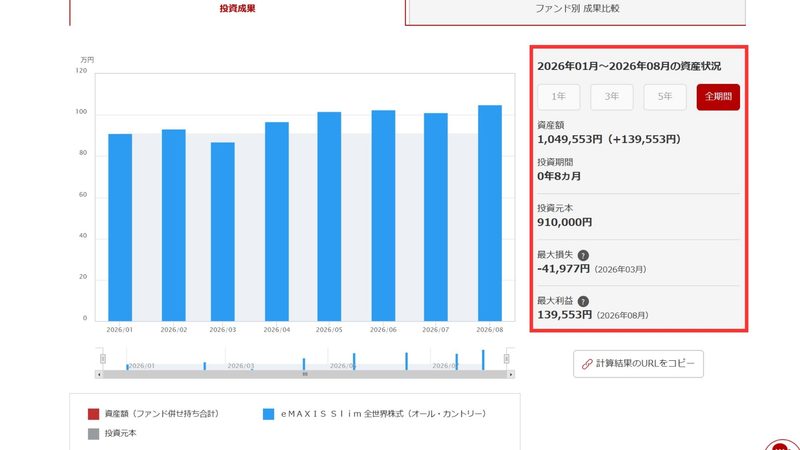
Task: Switch to ファンド別 成果比較 tab
Action: click(x=577, y=9)
